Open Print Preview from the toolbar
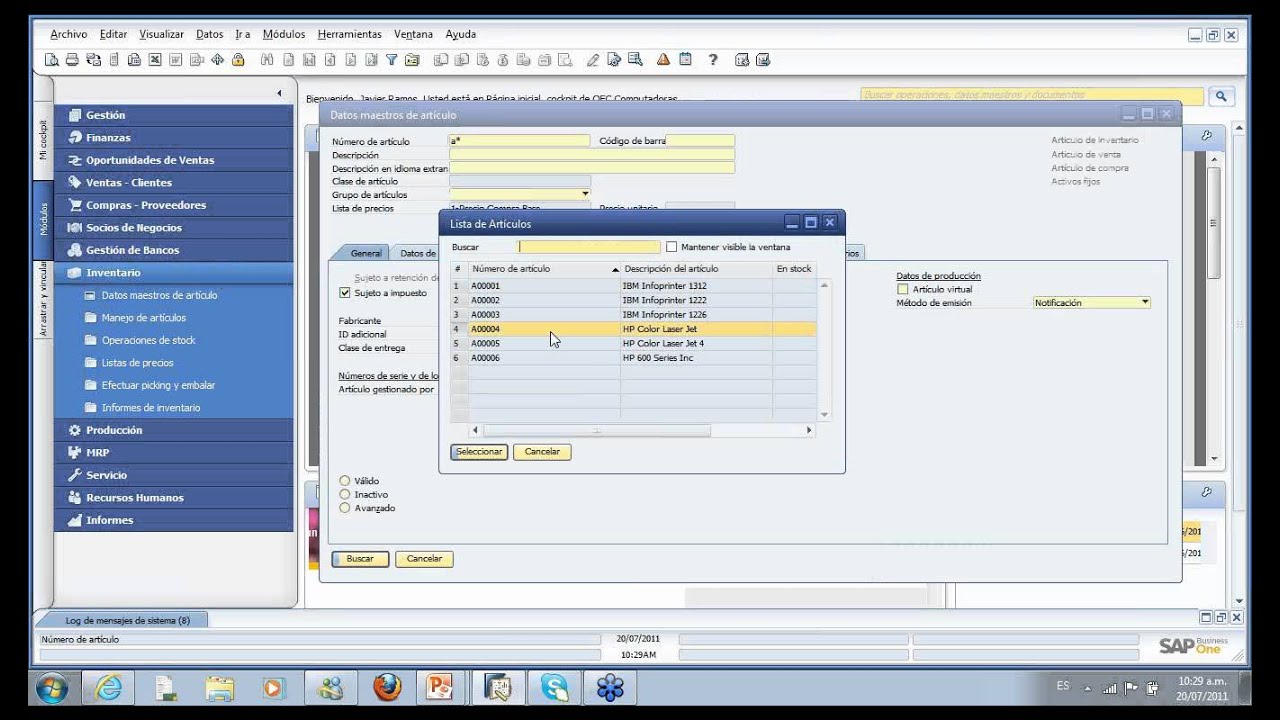The width and height of the screenshot is (1280, 720). 52,60
